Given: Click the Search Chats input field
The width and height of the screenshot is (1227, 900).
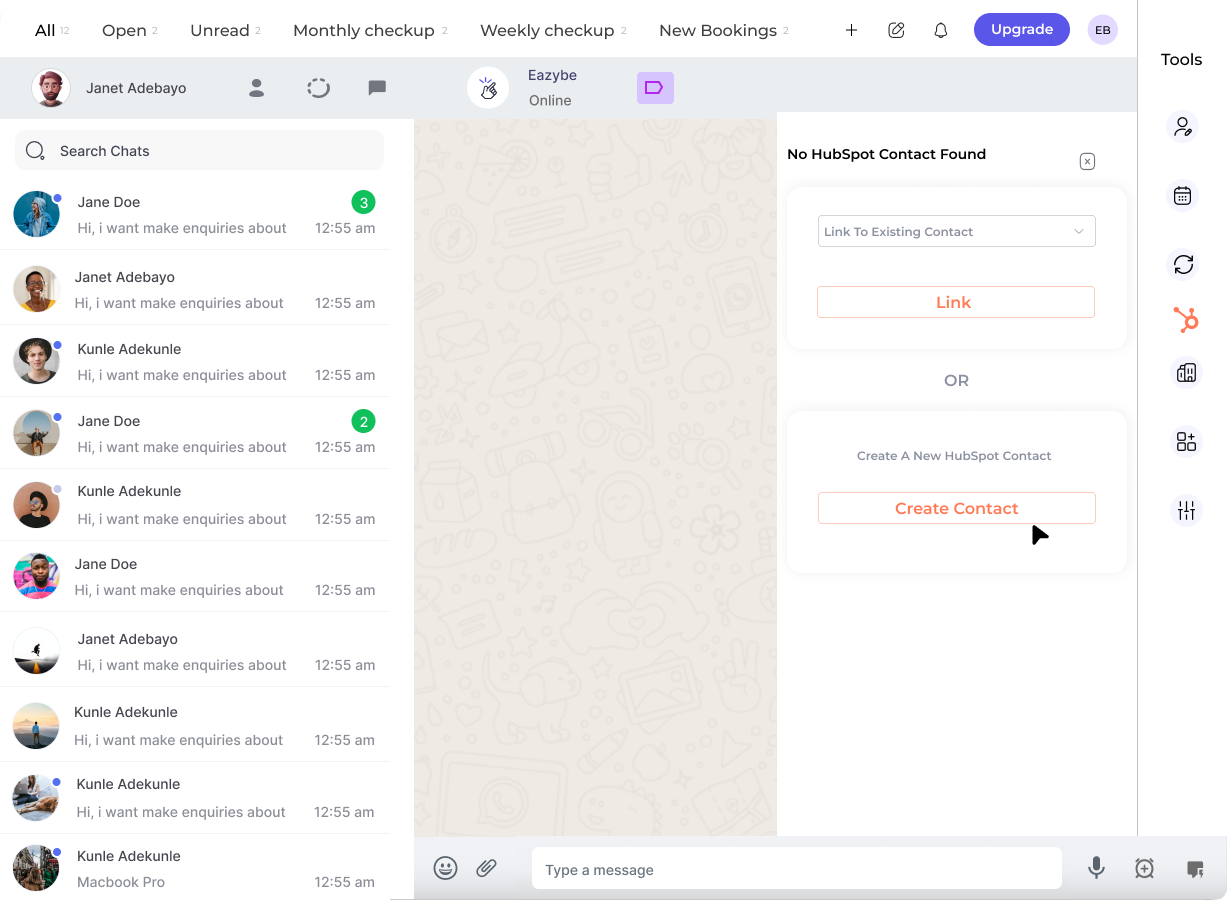Looking at the screenshot, I should (198, 150).
